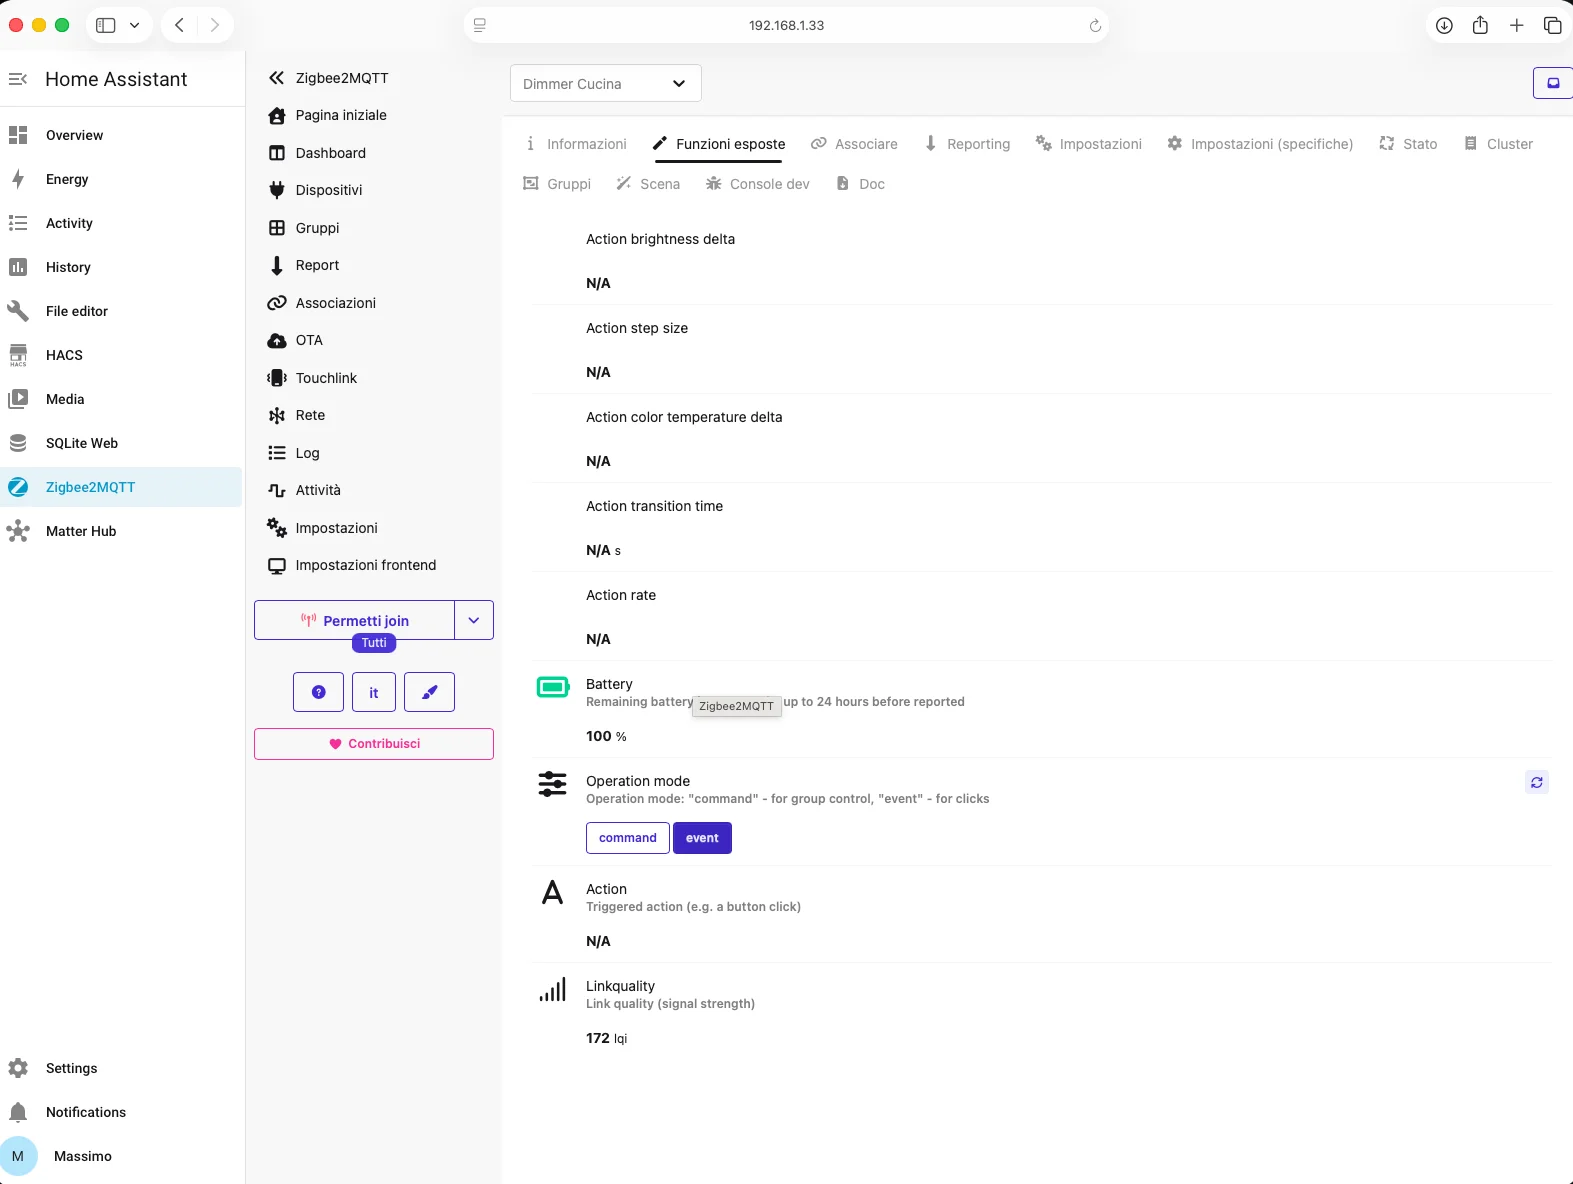The image size is (1573, 1184).
Task: Switch to Gruppi device tab
Action: (558, 184)
